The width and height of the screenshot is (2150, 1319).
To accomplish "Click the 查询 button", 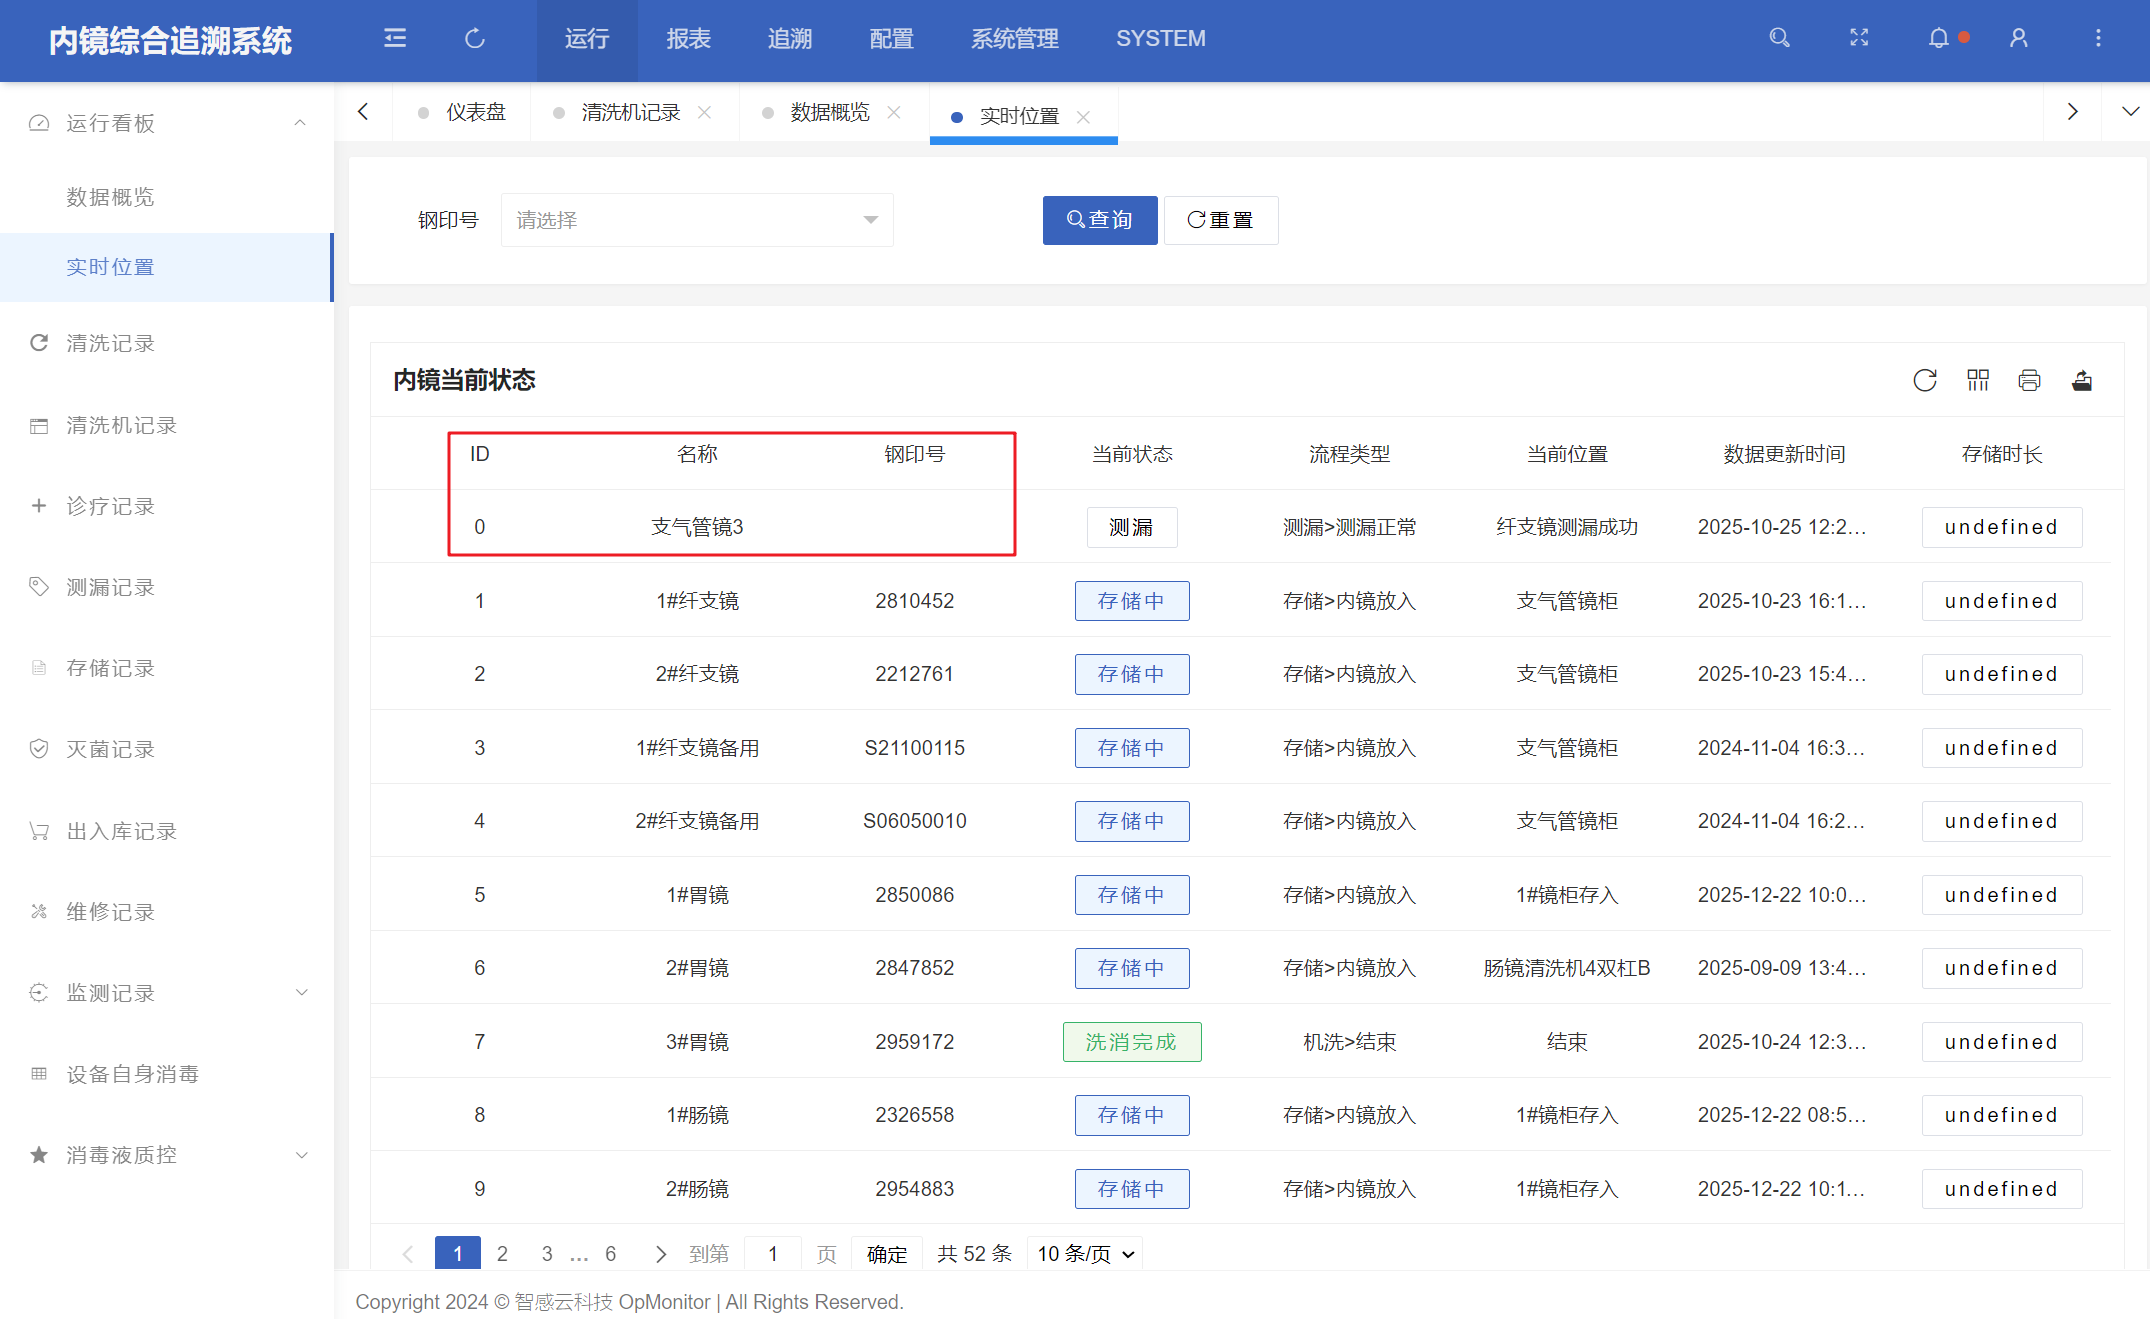I will click(1100, 220).
